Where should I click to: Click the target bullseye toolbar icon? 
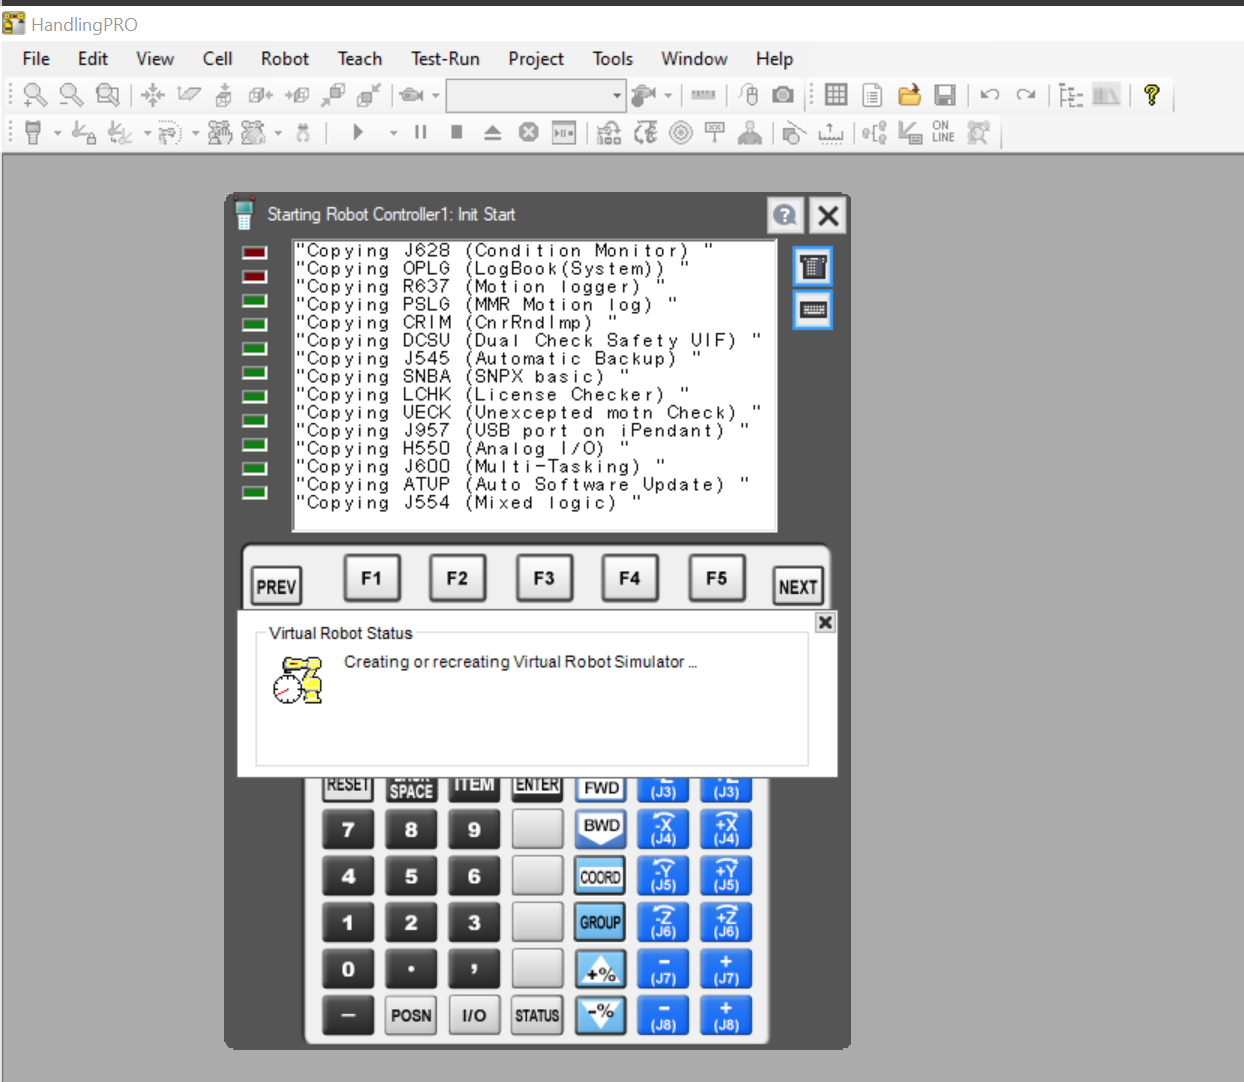681,132
